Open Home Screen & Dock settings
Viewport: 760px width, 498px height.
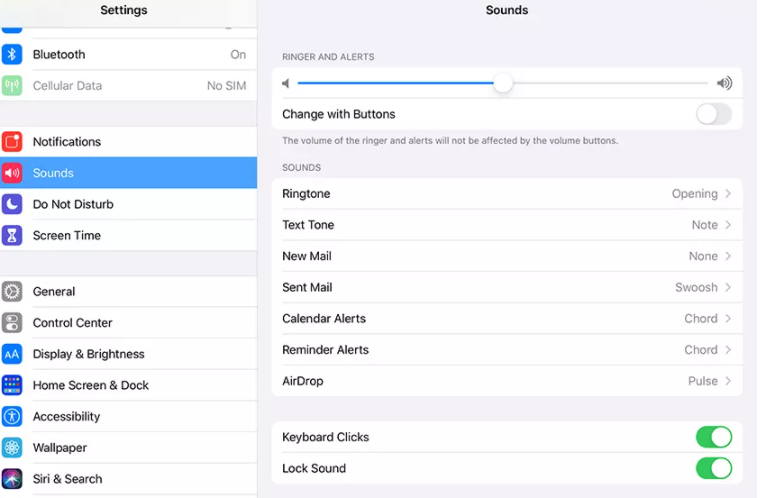(128, 385)
